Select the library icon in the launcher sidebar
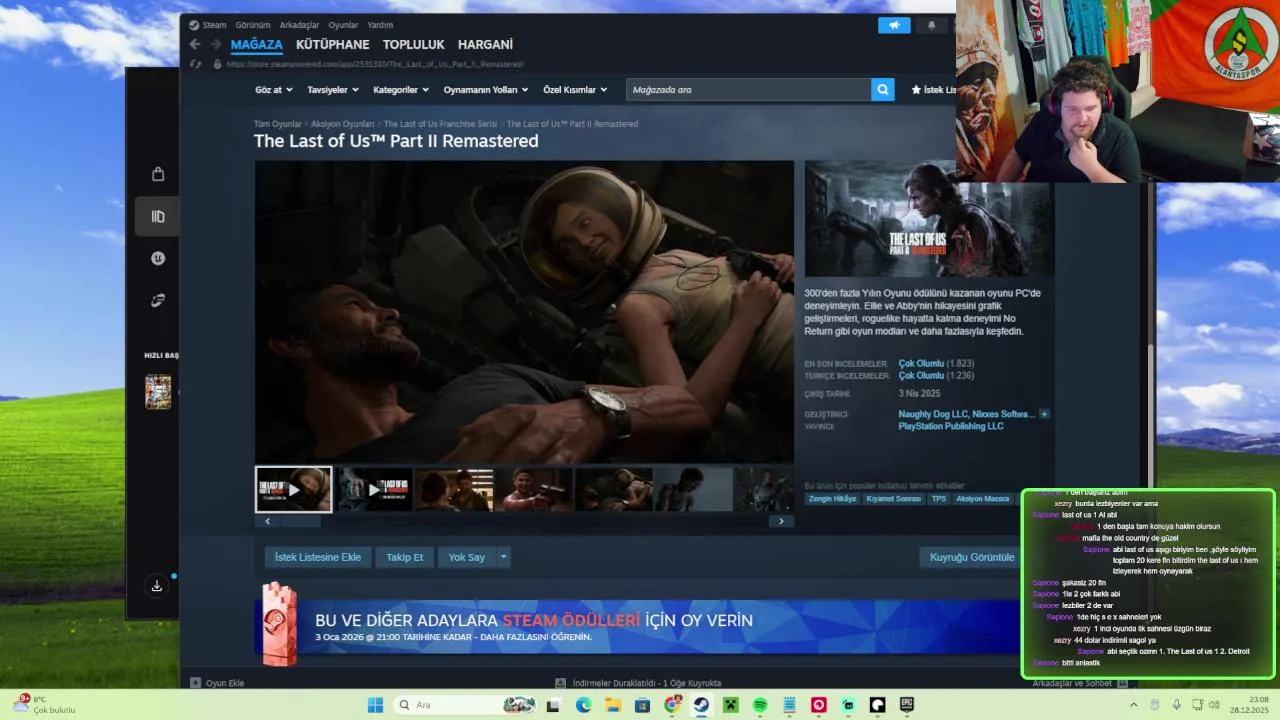Image resolution: width=1280 pixels, height=720 pixels. [x=158, y=216]
